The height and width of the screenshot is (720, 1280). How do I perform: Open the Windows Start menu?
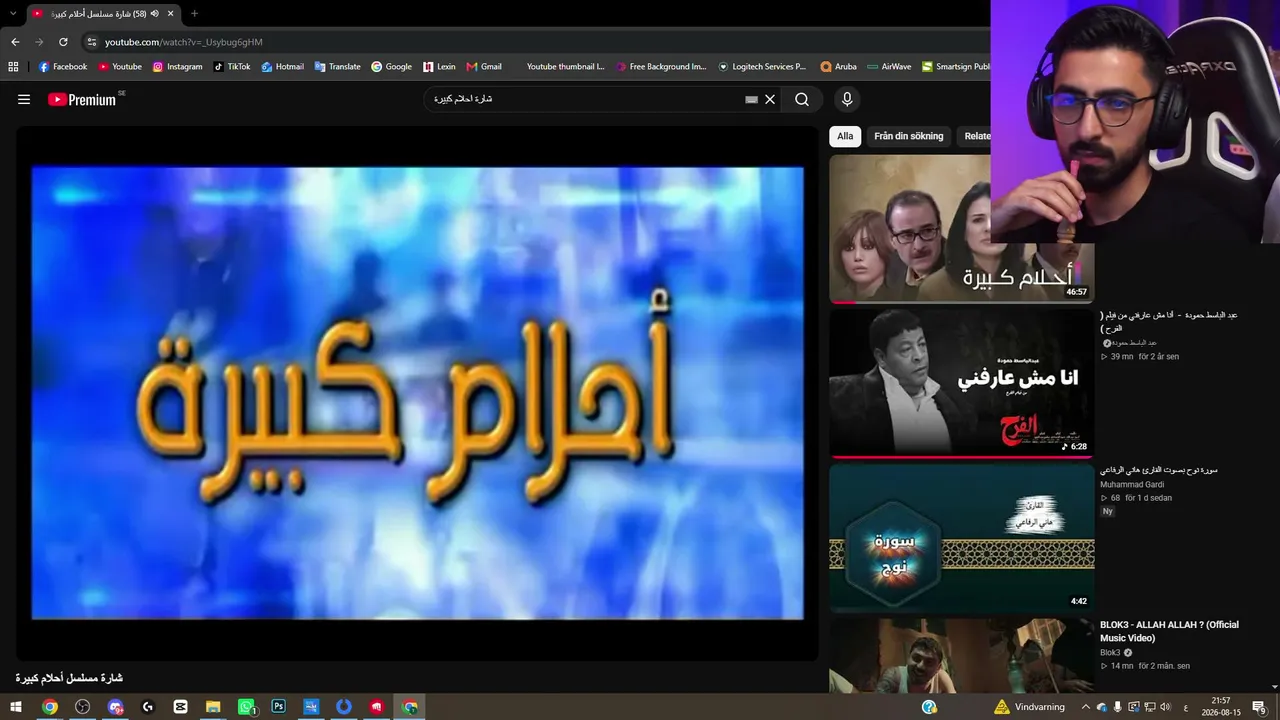16,707
